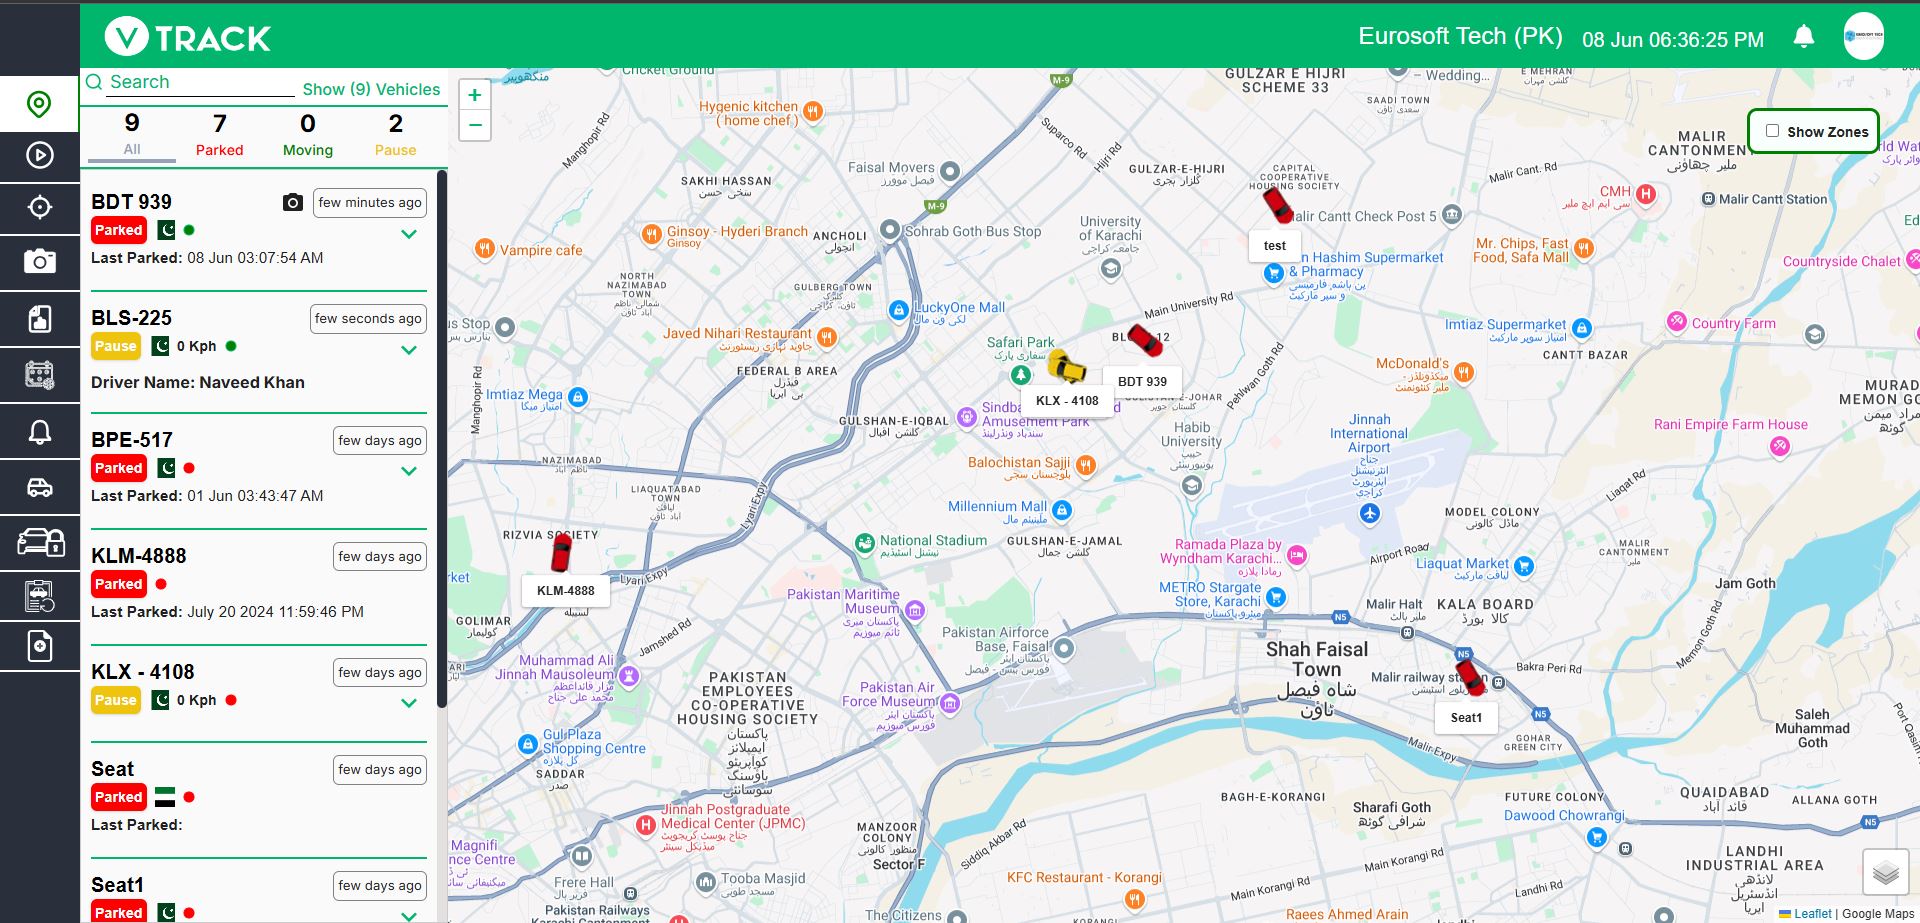The height and width of the screenshot is (923, 1920).
Task: Expand the BLS-225 vehicle details
Action: coord(409,350)
